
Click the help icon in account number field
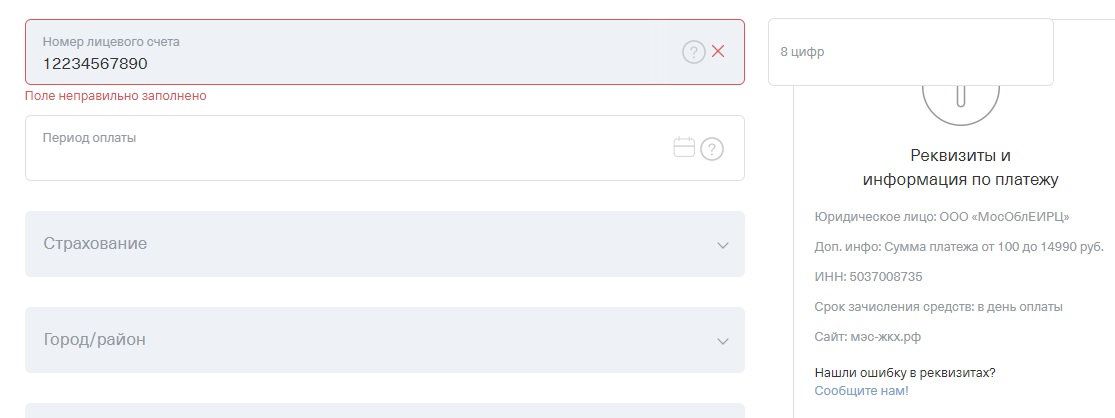pos(693,52)
